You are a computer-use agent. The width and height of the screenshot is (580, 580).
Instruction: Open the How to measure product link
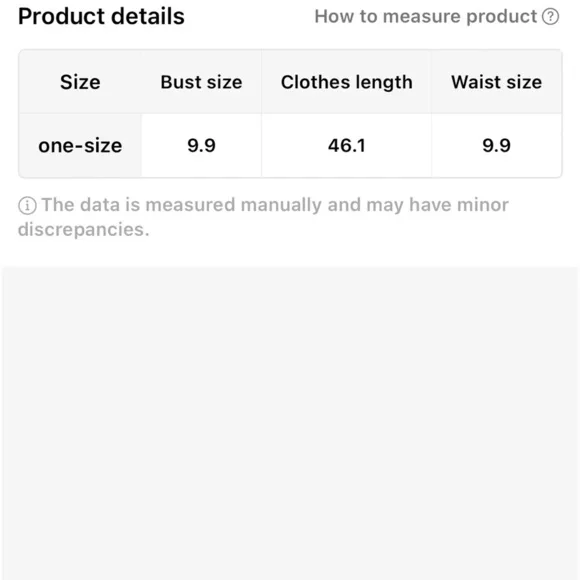pos(436,17)
